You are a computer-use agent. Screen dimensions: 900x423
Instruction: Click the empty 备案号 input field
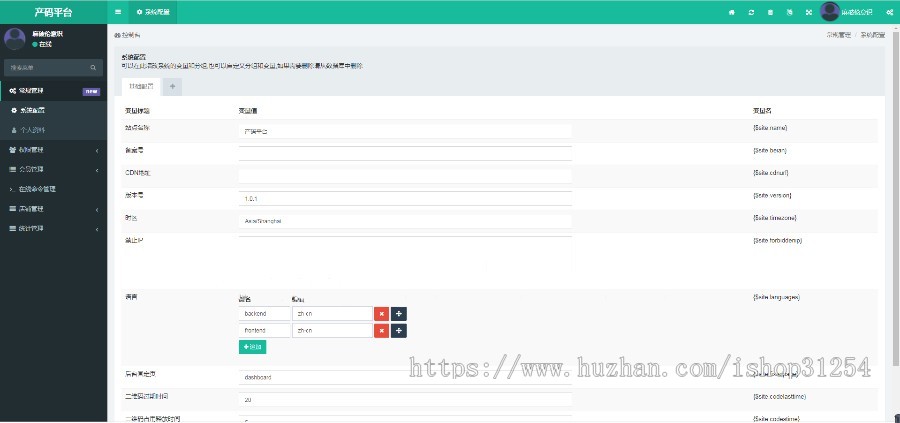coord(405,153)
